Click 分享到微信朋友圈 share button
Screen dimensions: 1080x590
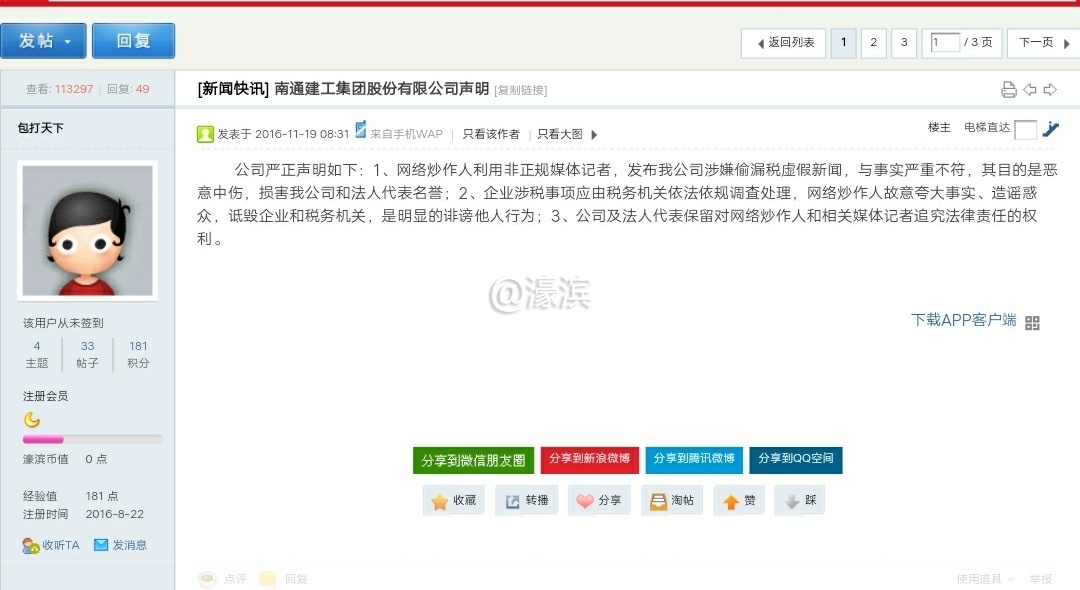[x=473, y=461]
